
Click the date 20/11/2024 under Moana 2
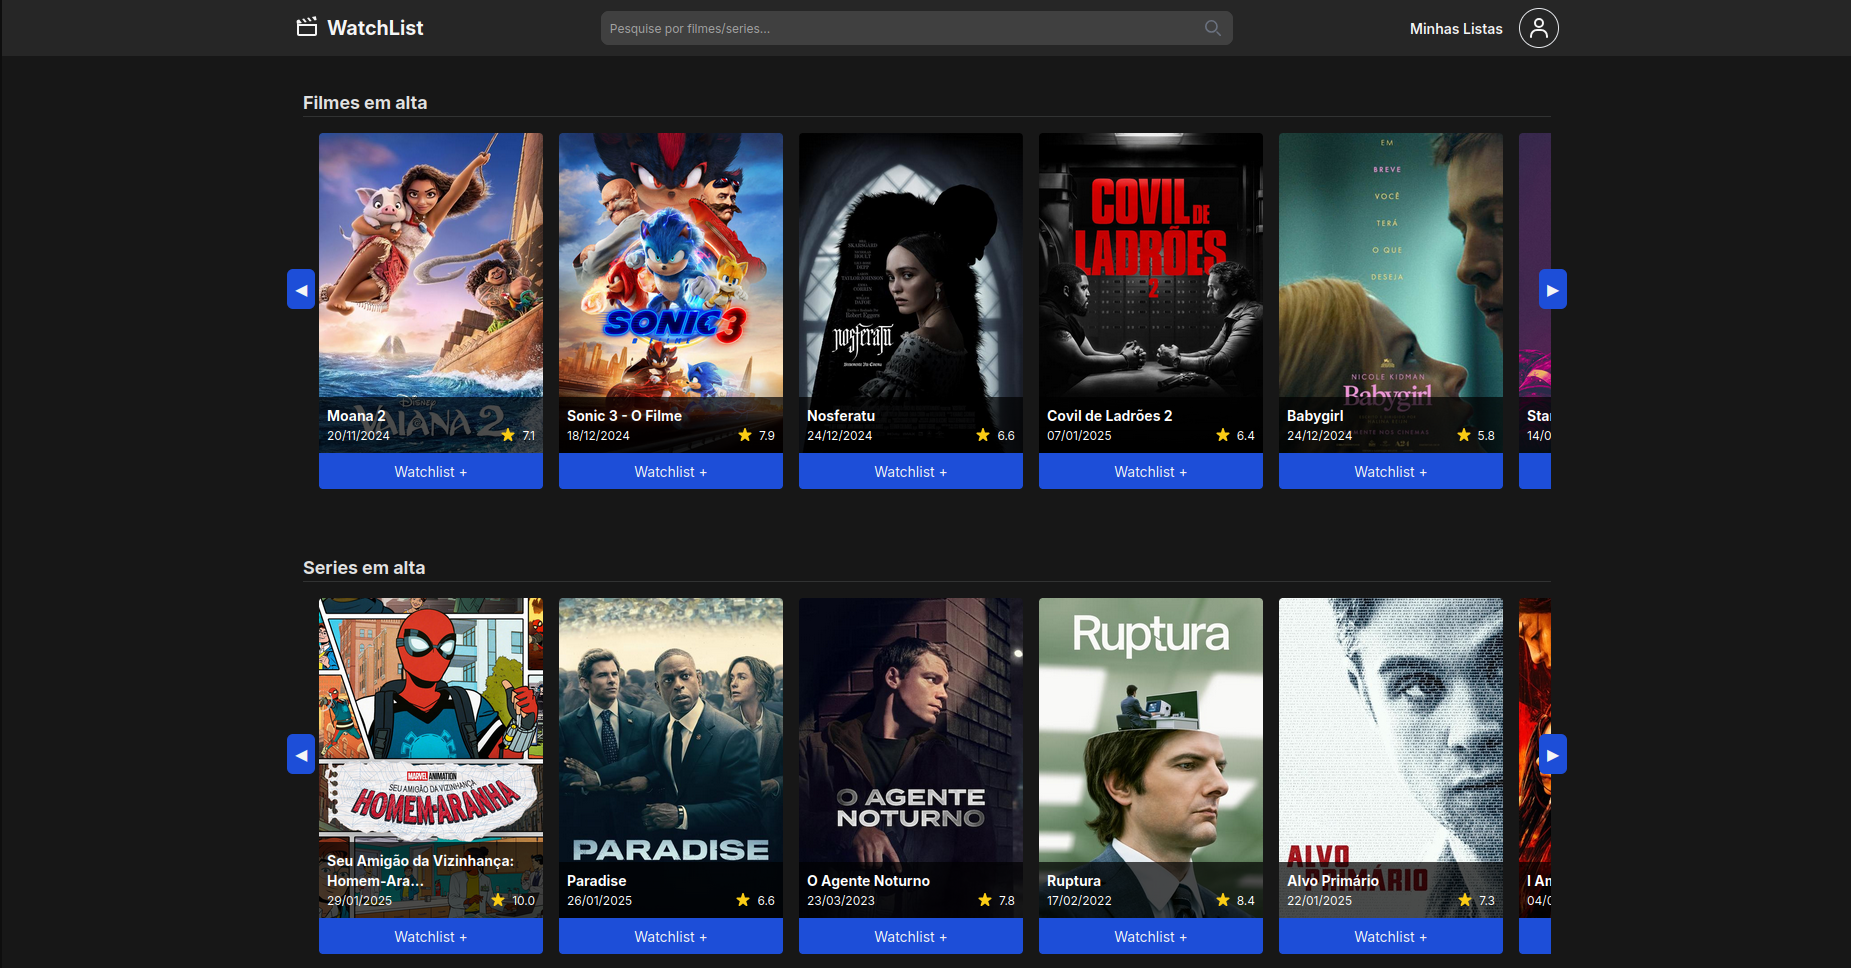point(358,436)
